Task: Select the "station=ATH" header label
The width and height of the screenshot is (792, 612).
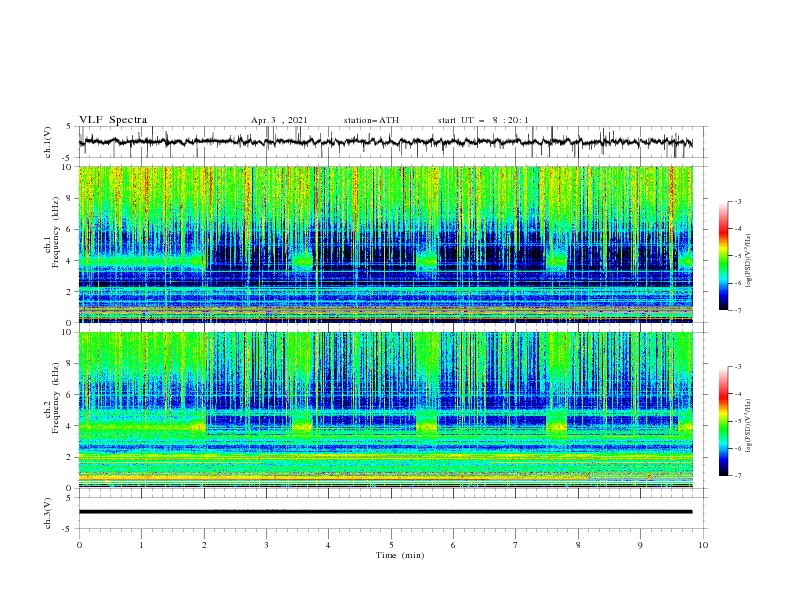Action: 371,120
